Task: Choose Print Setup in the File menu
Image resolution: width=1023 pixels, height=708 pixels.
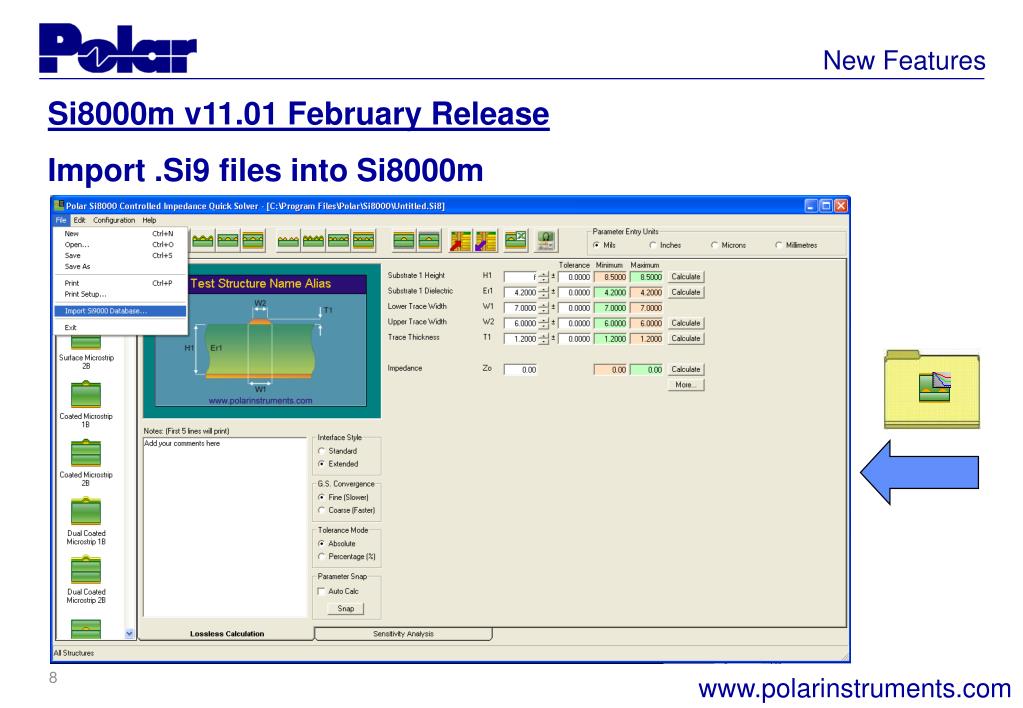Action: pos(121,294)
